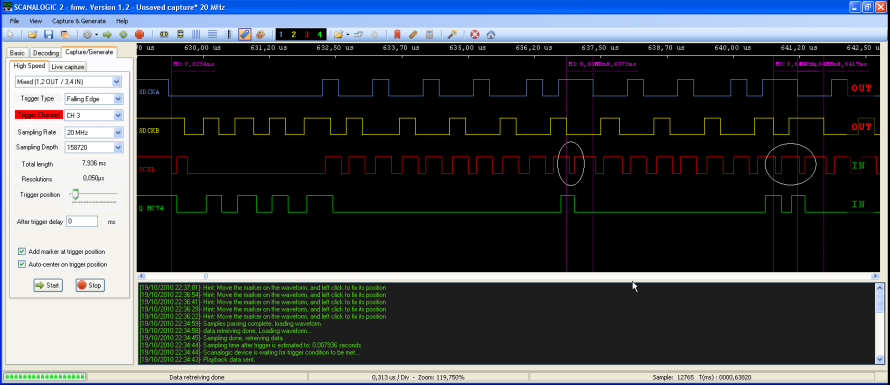Switch to the Live capture sub-tab
This screenshot has height=385, width=890.
click(68, 67)
